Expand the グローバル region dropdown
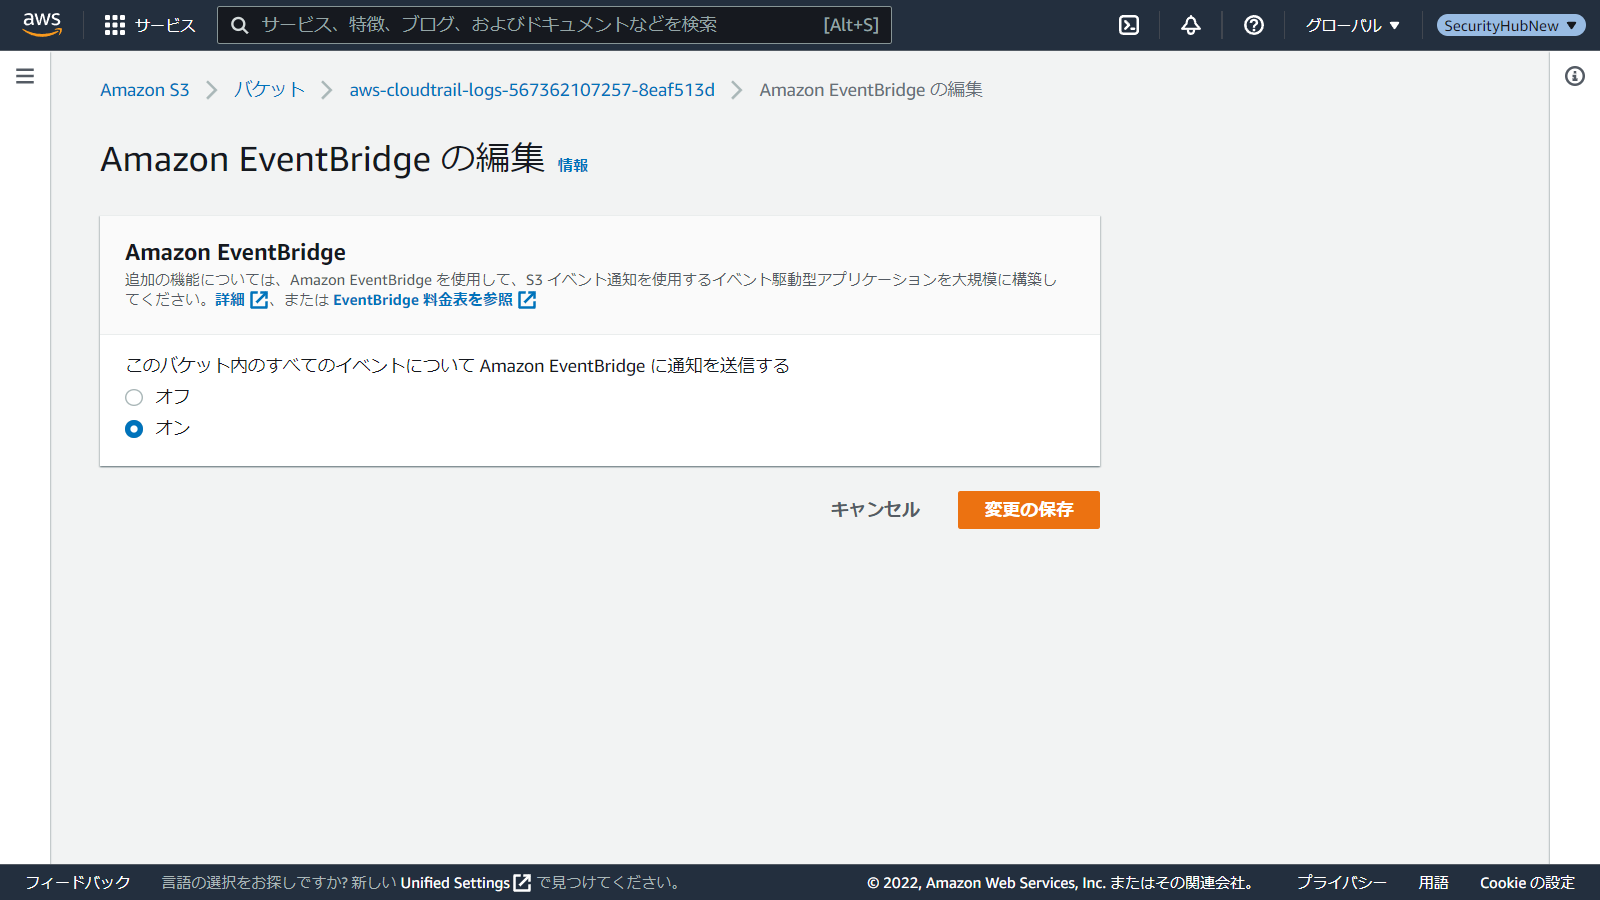The height and width of the screenshot is (900, 1600). click(1352, 25)
